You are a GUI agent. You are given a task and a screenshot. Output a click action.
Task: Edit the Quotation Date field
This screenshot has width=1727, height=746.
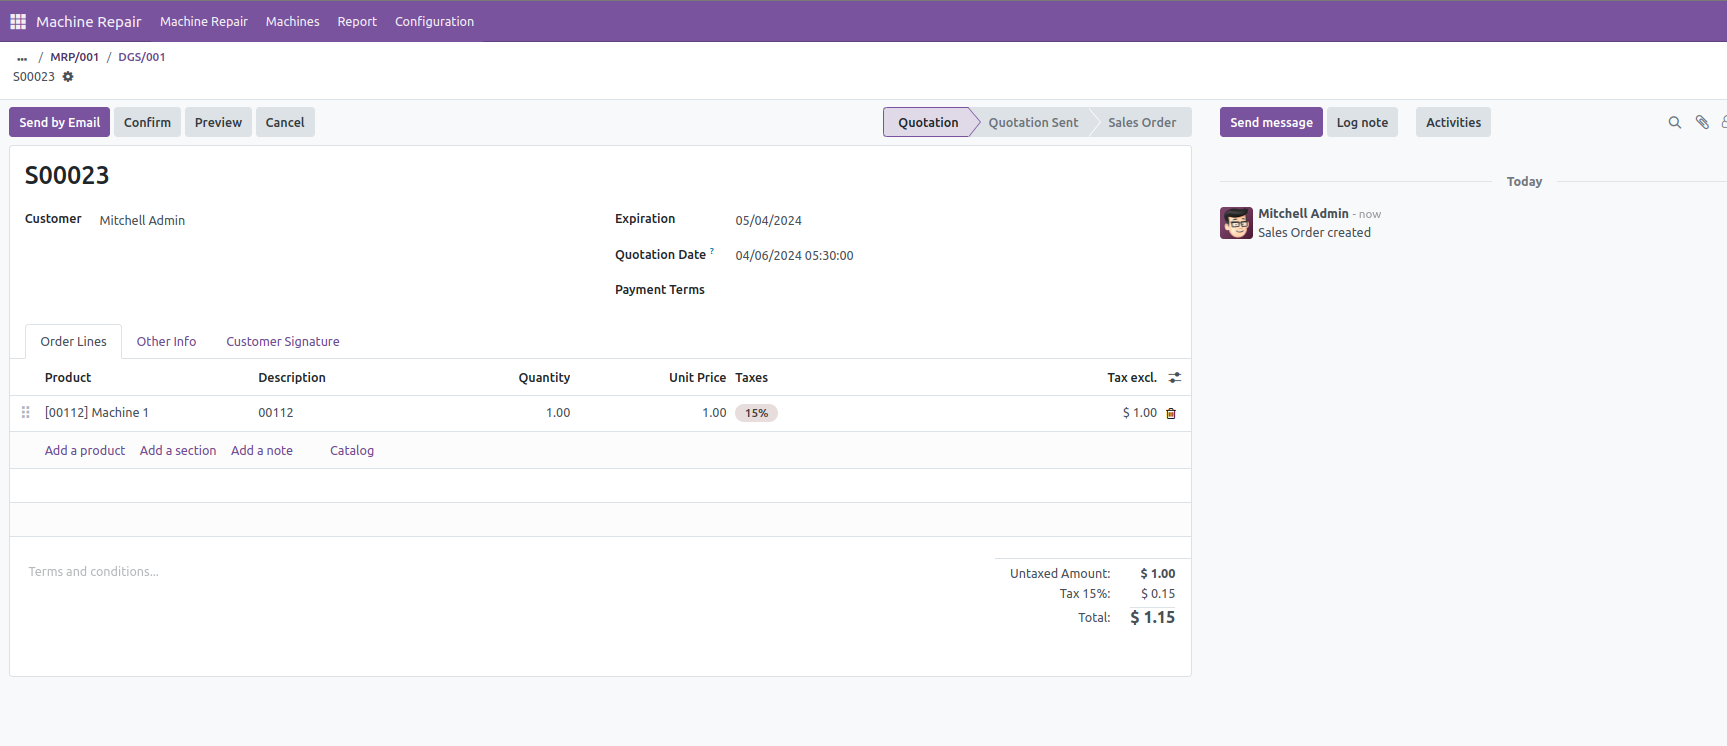955,255
